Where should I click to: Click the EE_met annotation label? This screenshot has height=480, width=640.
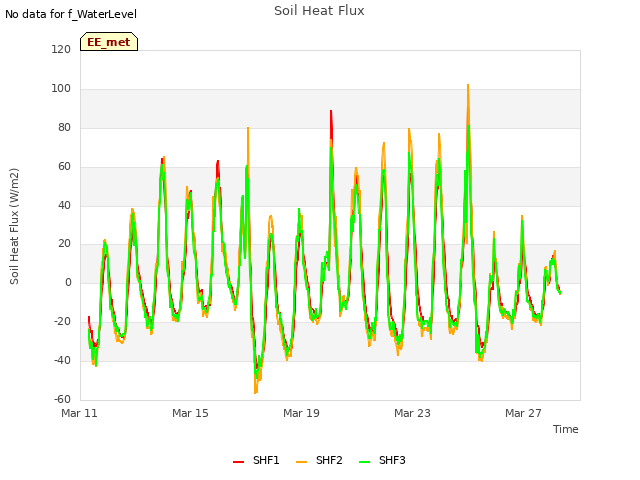(109, 42)
